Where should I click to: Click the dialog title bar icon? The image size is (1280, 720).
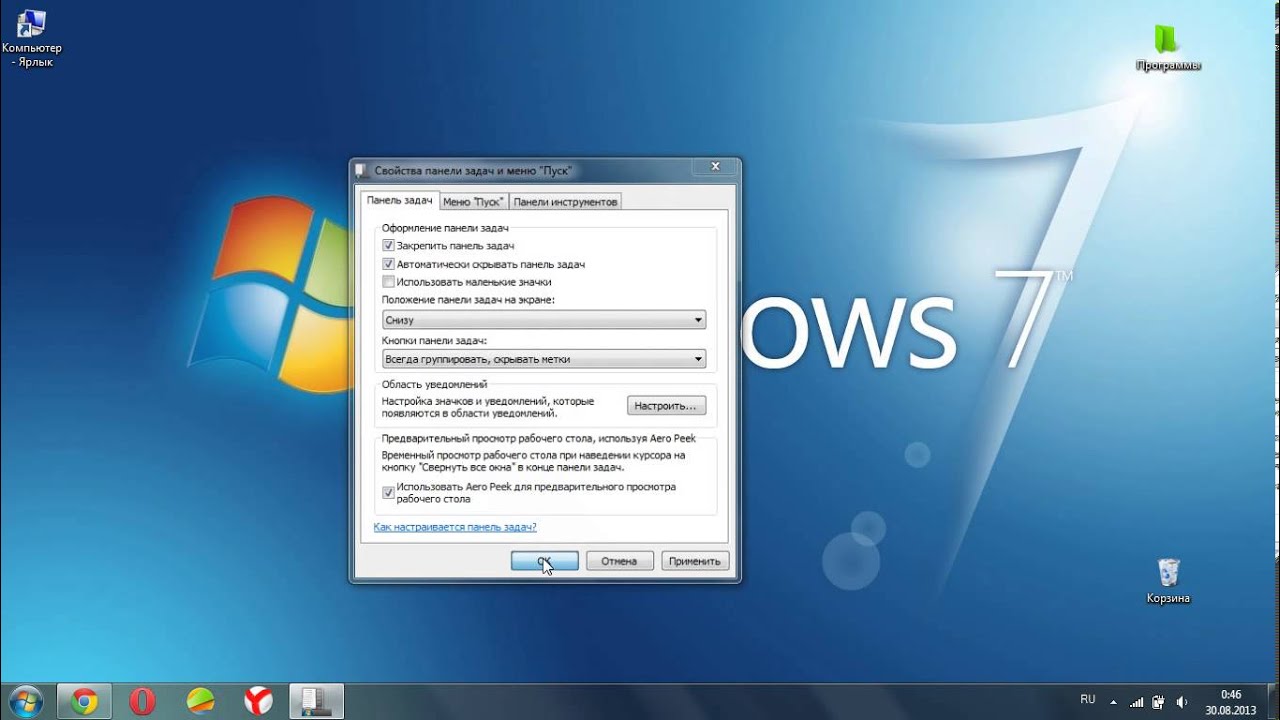click(361, 171)
